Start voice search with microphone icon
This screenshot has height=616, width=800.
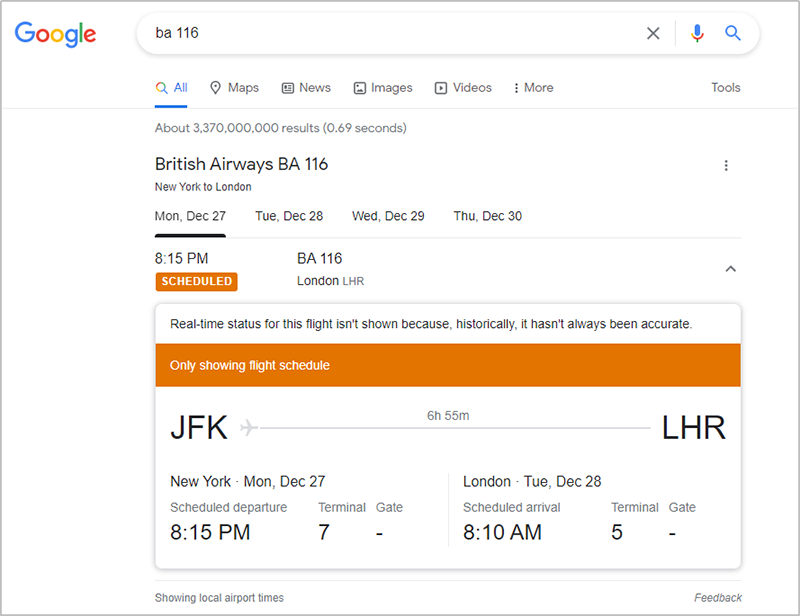click(697, 33)
